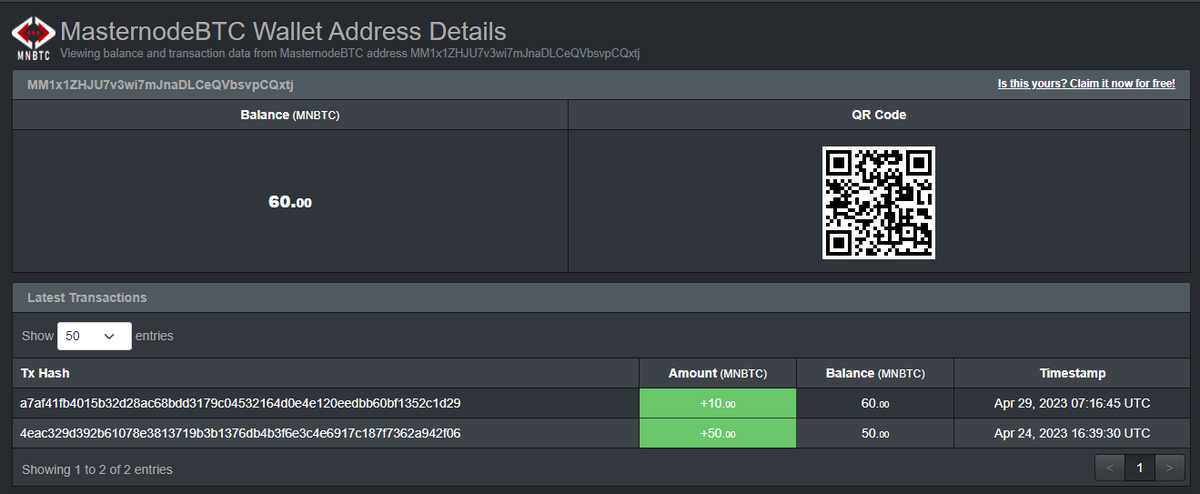Image resolution: width=1200 pixels, height=494 pixels.
Task: Click 'MasternodeBTC Wallet Address Details' page title
Action: pos(283,32)
